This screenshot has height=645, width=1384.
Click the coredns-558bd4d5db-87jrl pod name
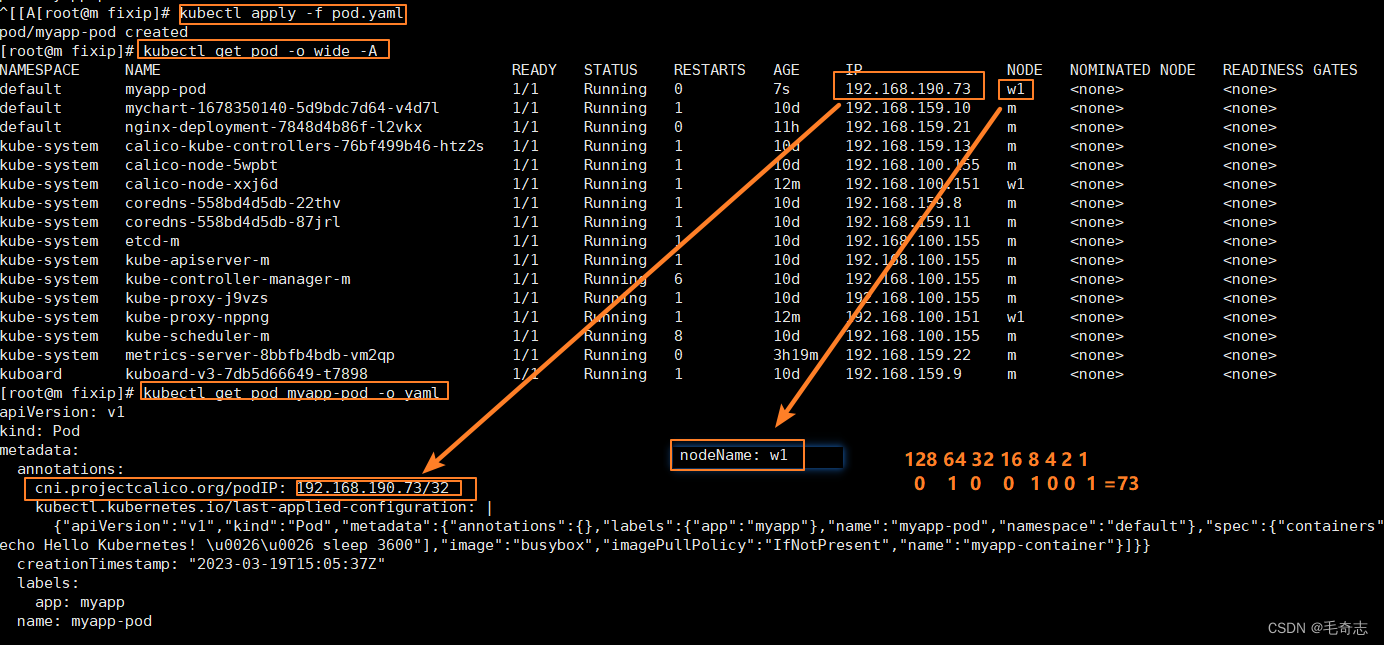coord(232,222)
